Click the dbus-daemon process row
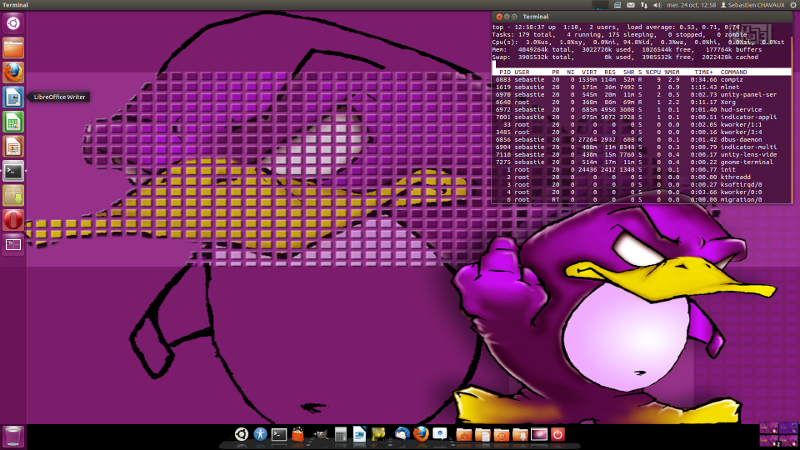This screenshot has height=450, width=800. click(x=642, y=139)
